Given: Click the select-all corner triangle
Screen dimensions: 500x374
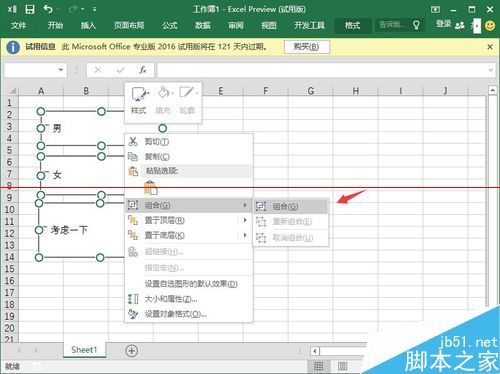Looking at the screenshot, I should pos(12,91).
